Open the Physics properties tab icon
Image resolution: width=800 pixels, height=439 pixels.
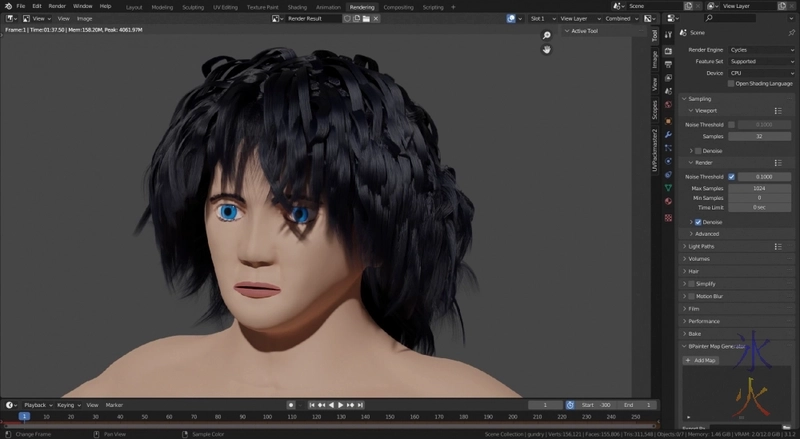click(668, 161)
